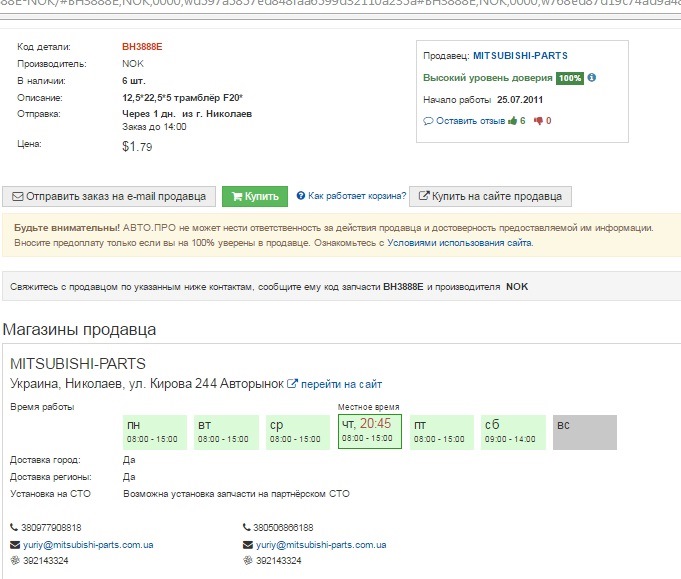This screenshot has height=579, width=681.
Task: Click thumbs down negative reviews icon
Action: tap(539, 121)
